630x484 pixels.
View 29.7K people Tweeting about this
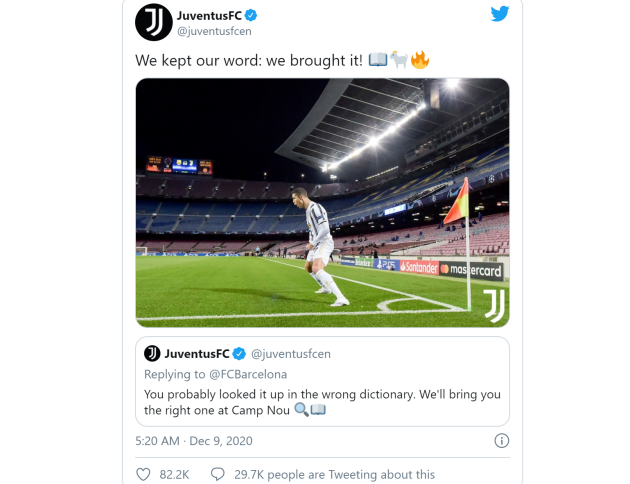(334, 474)
